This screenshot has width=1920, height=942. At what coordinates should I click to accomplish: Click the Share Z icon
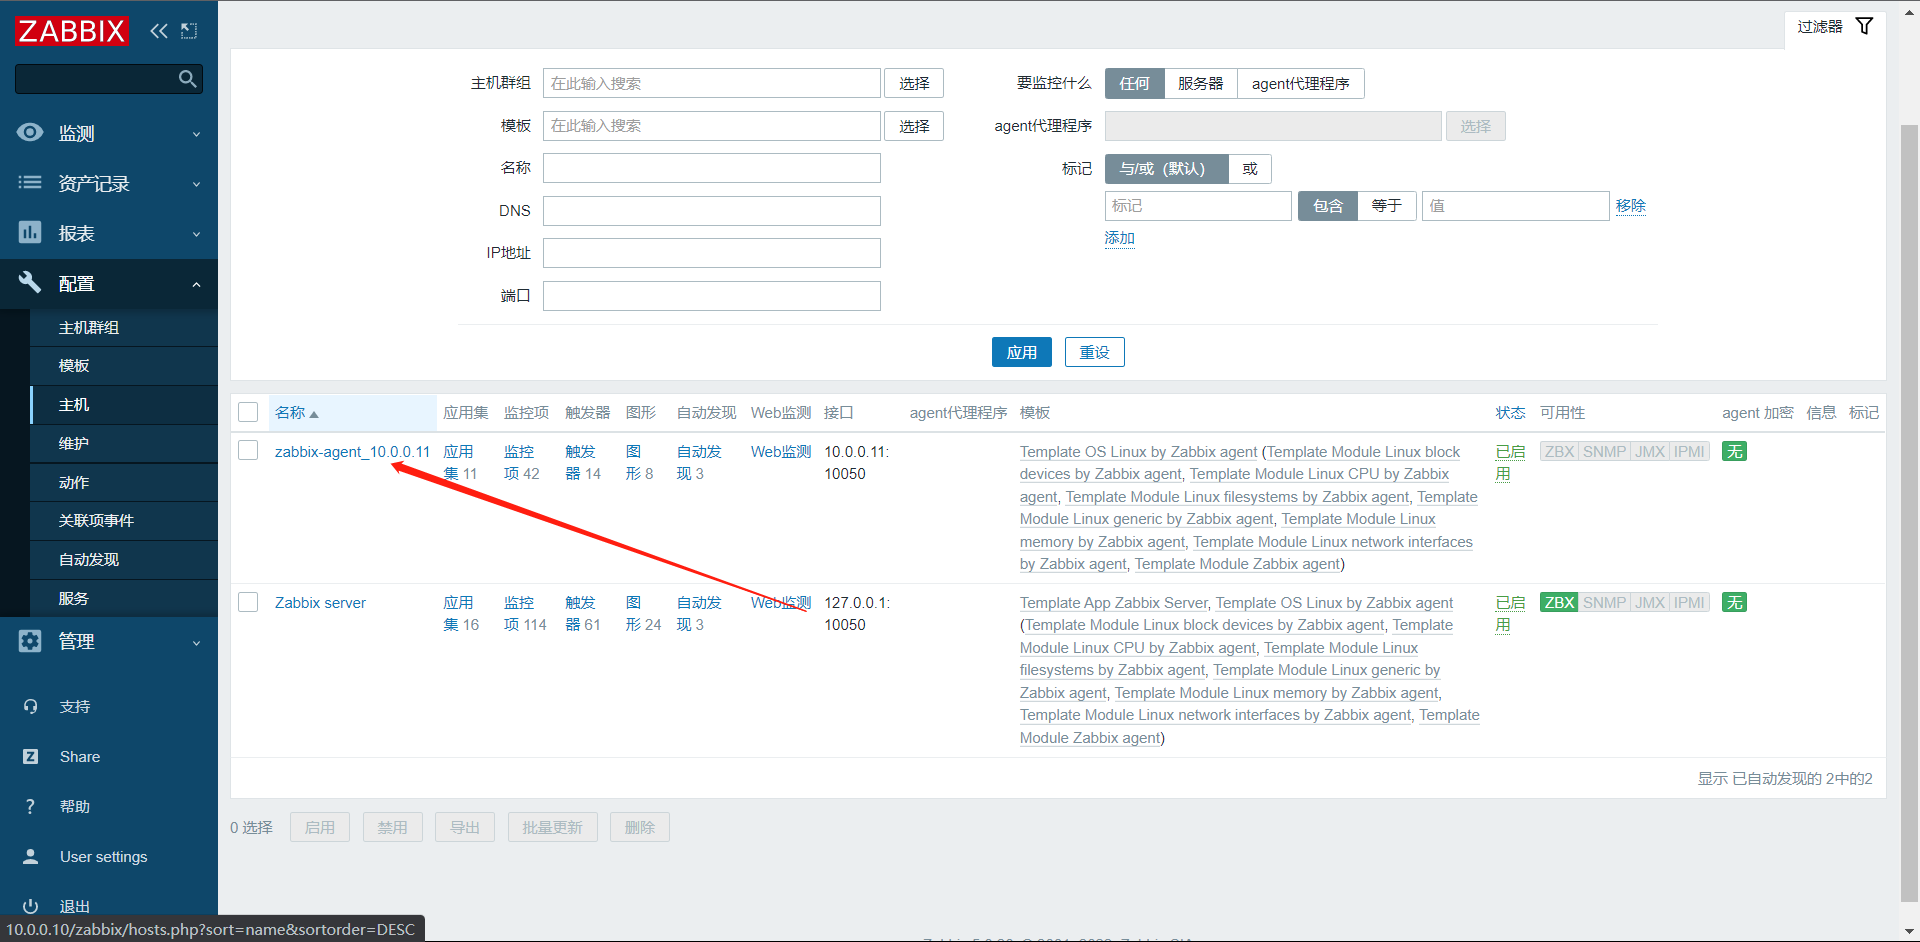(30, 757)
